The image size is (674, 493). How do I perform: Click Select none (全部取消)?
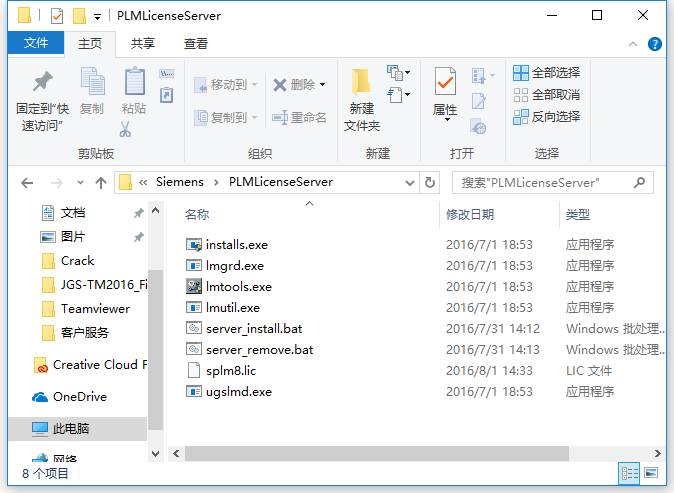coord(546,95)
